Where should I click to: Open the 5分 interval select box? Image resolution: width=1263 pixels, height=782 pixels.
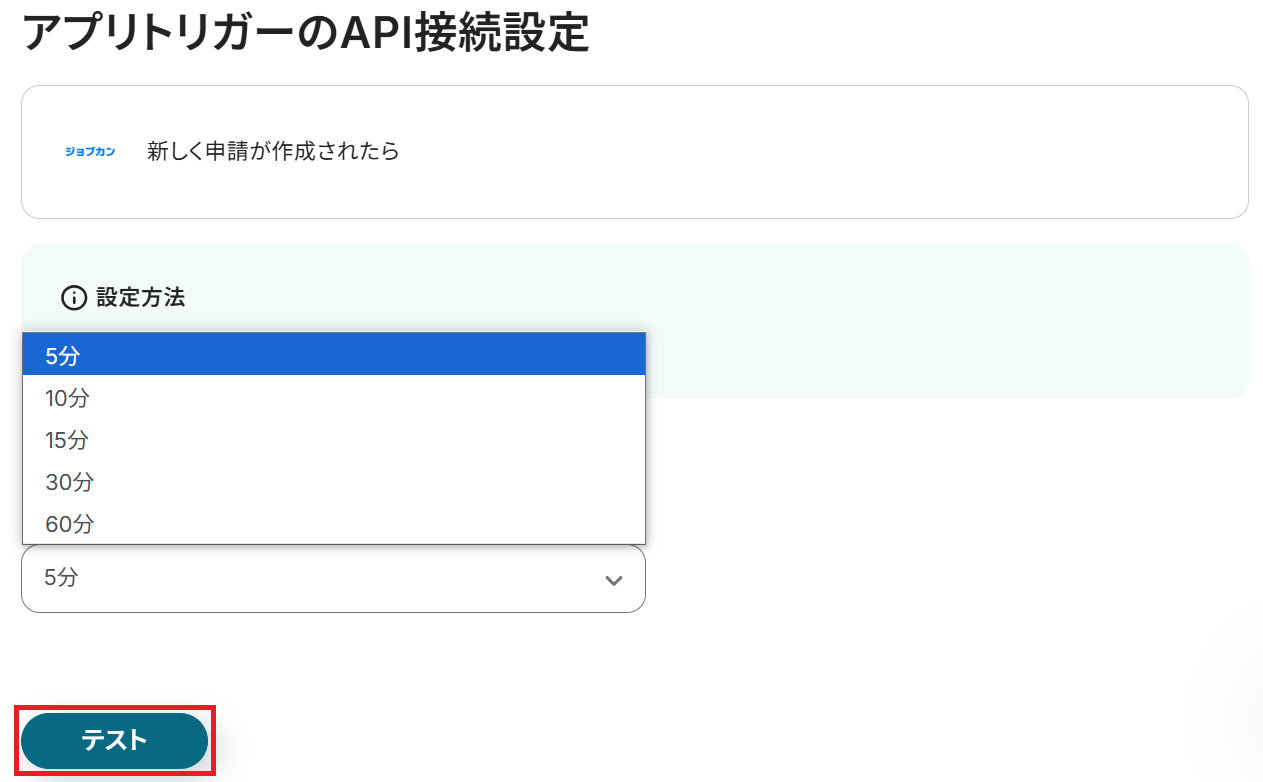click(333, 578)
